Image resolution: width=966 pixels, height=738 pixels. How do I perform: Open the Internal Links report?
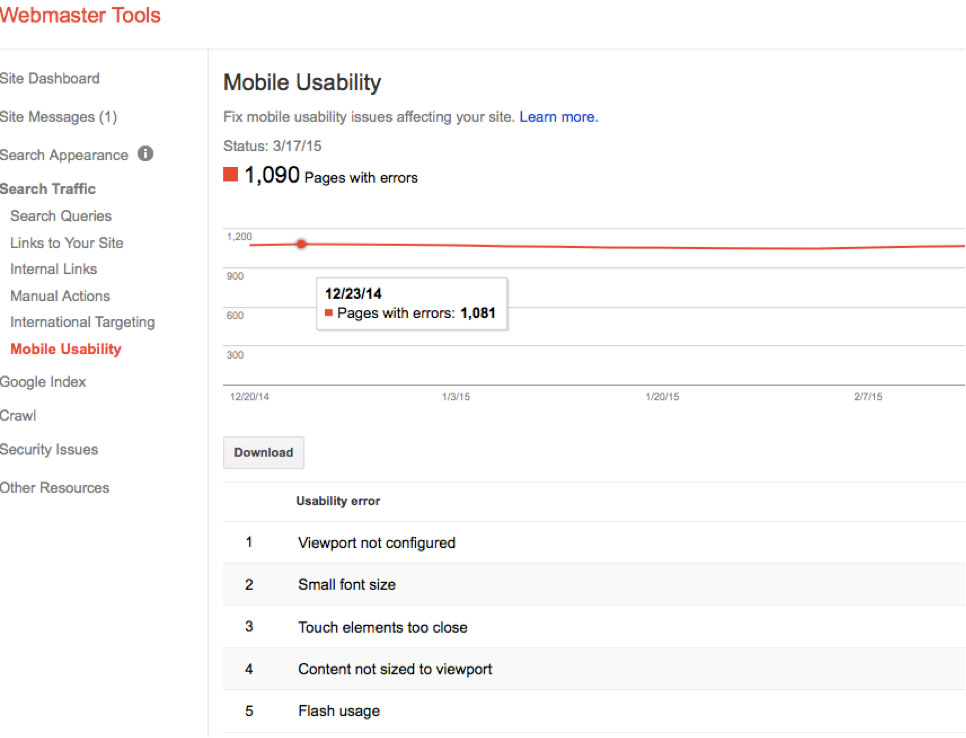[53, 269]
